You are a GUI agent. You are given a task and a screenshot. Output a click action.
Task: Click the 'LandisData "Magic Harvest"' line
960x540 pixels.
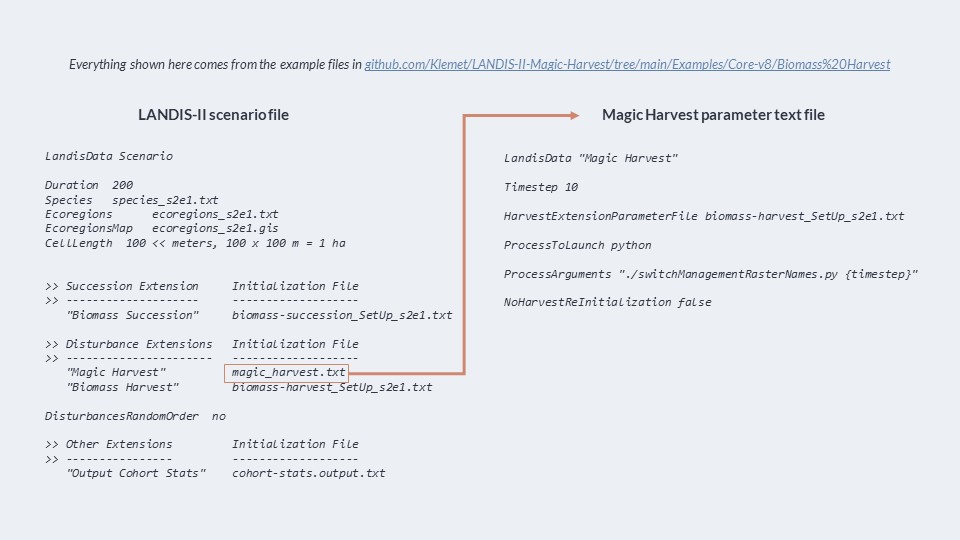[591, 158]
